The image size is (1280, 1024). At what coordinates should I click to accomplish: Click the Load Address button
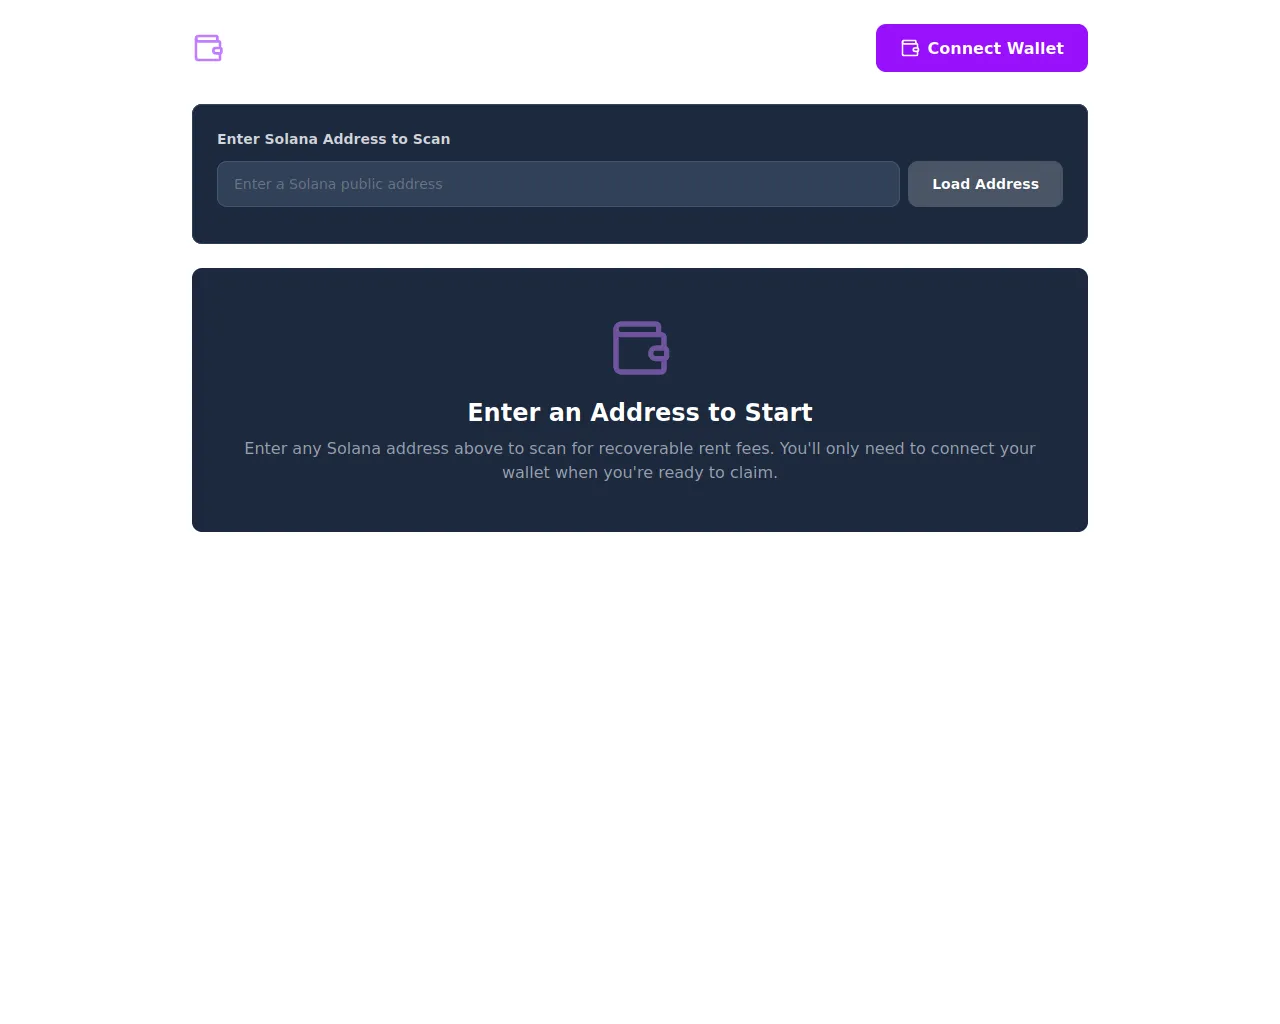[x=985, y=184]
